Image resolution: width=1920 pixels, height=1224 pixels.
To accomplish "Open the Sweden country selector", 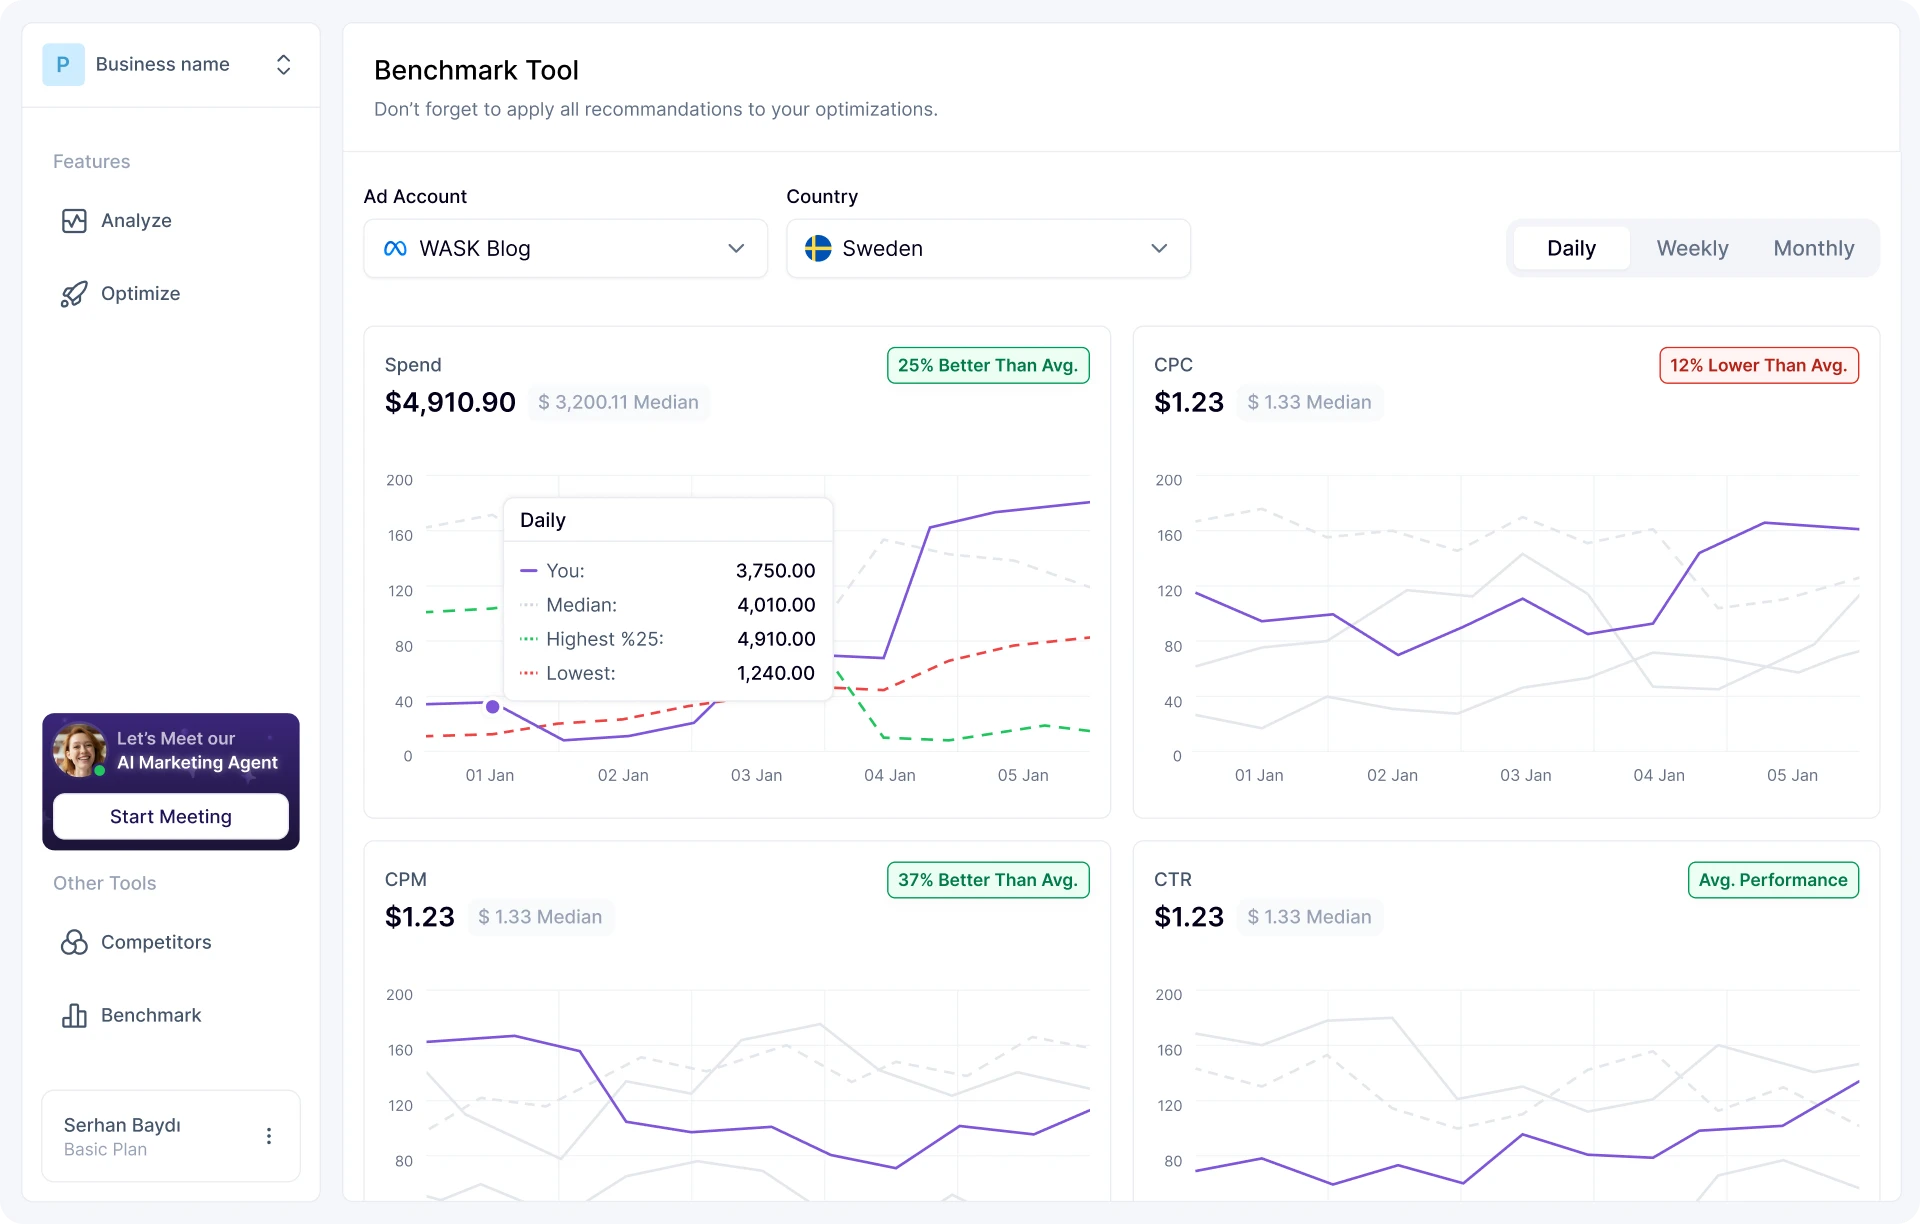I will [x=988, y=248].
